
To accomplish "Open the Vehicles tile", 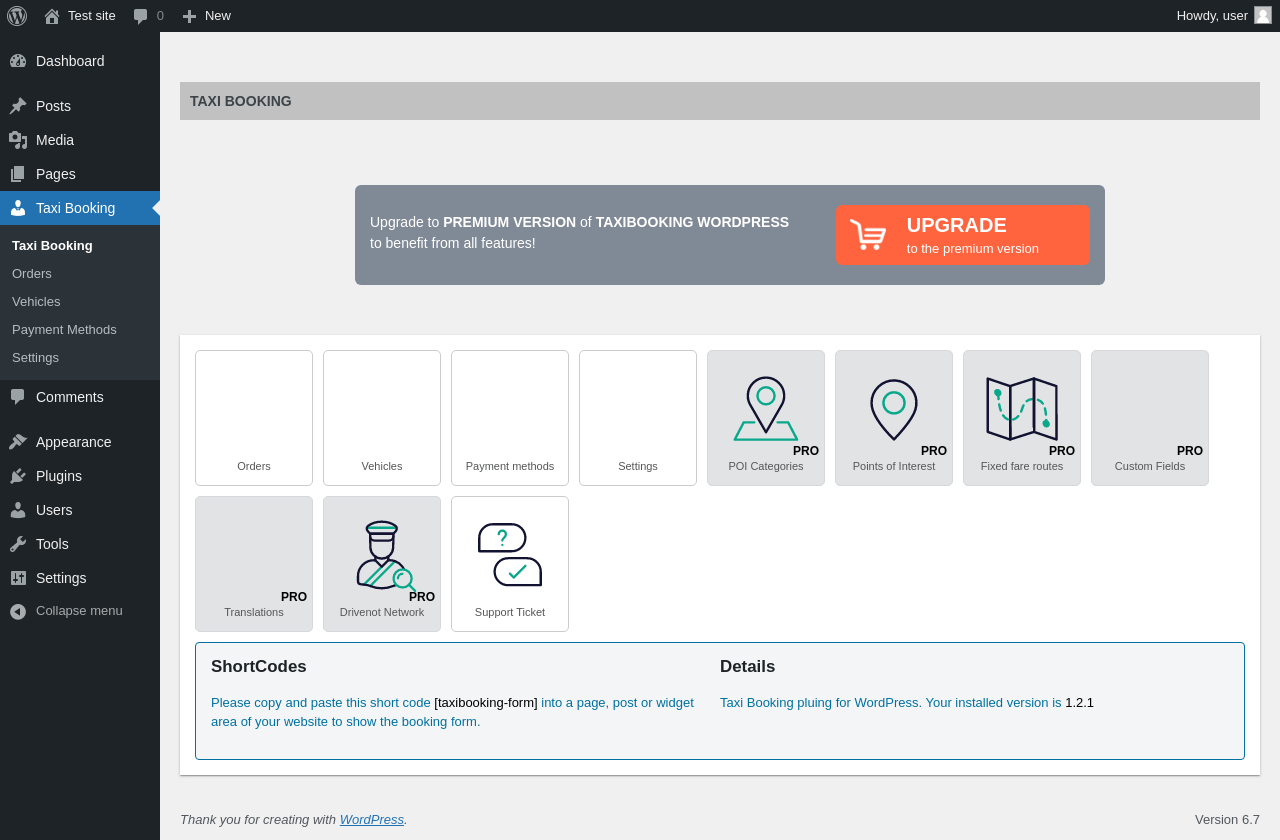I will tap(382, 418).
